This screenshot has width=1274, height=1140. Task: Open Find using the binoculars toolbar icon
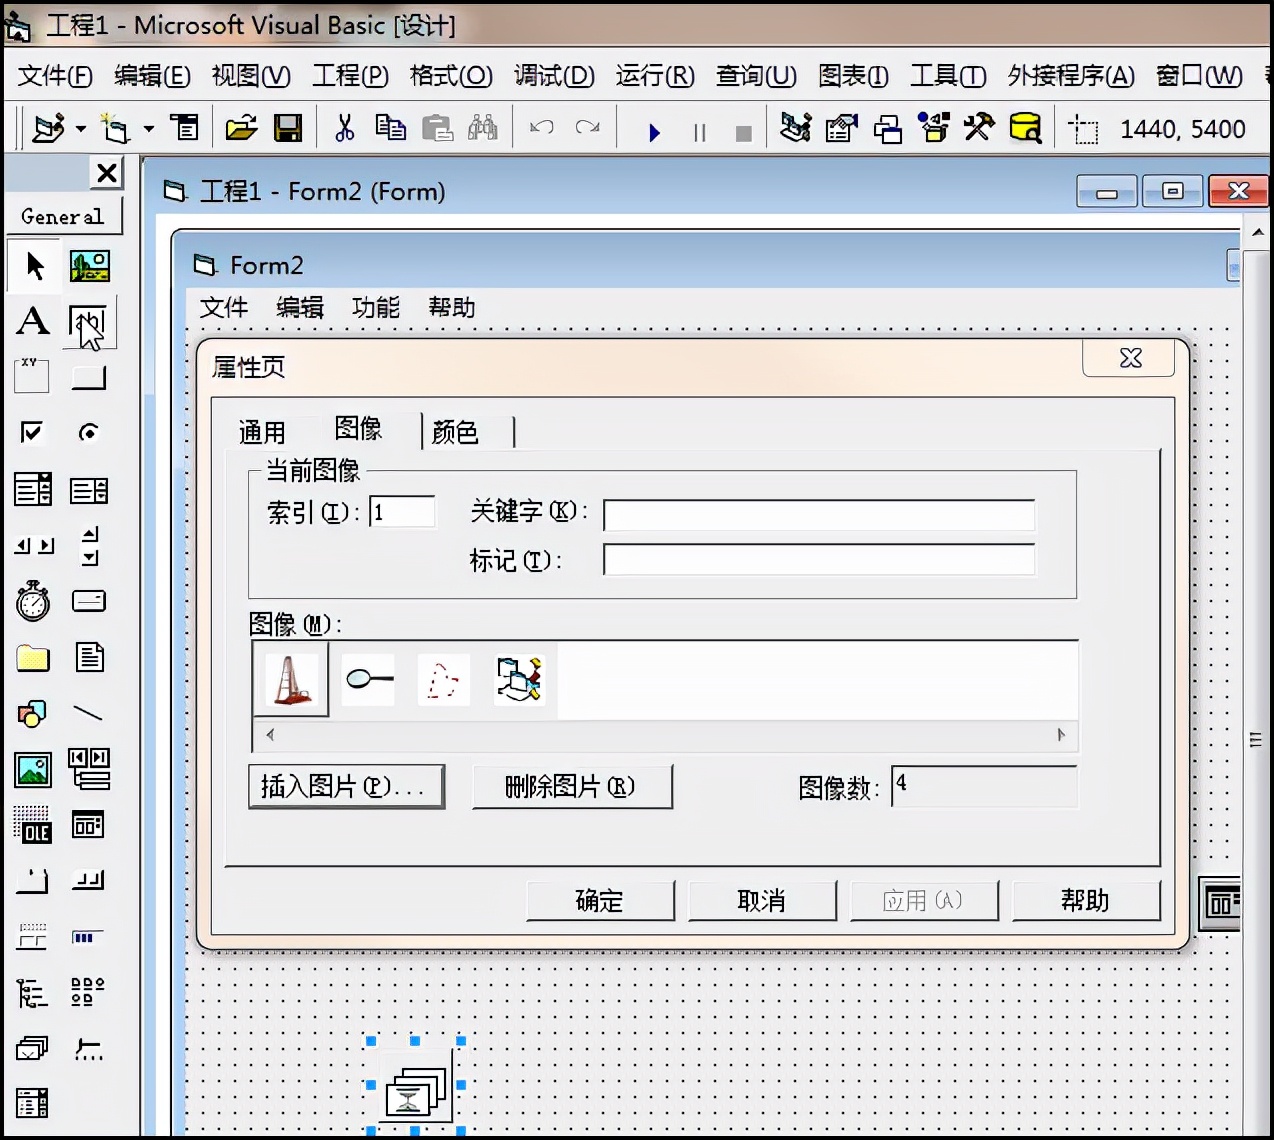point(481,127)
